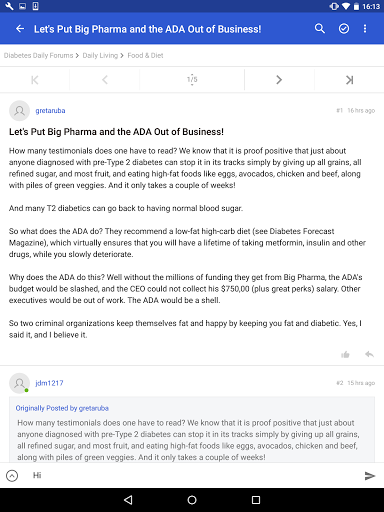Navigate to Daily Living breadcrumb
This screenshot has width=384, height=512.
click(x=100, y=55)
